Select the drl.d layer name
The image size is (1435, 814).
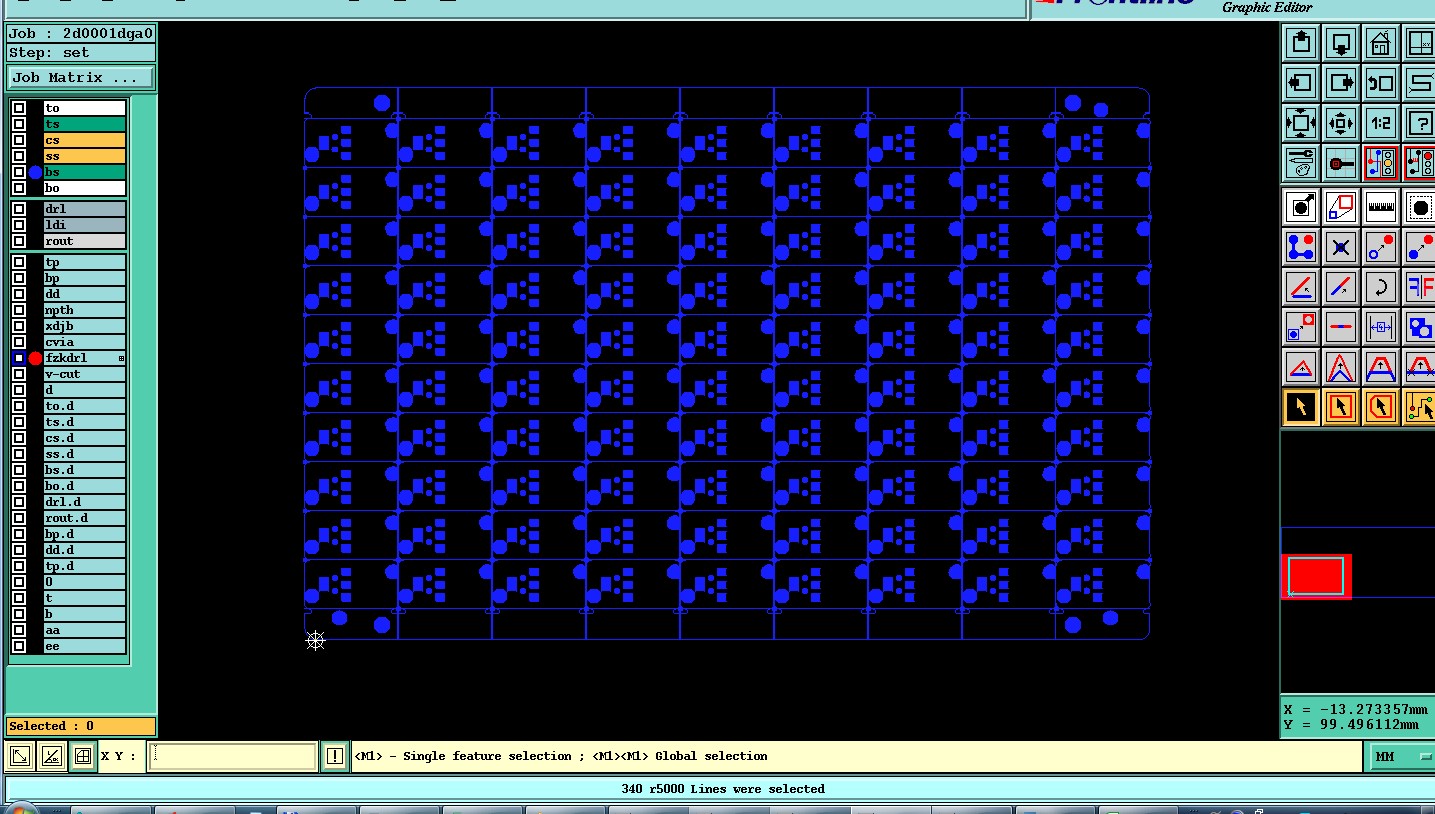pyautogui.click(x=85, y=502)
